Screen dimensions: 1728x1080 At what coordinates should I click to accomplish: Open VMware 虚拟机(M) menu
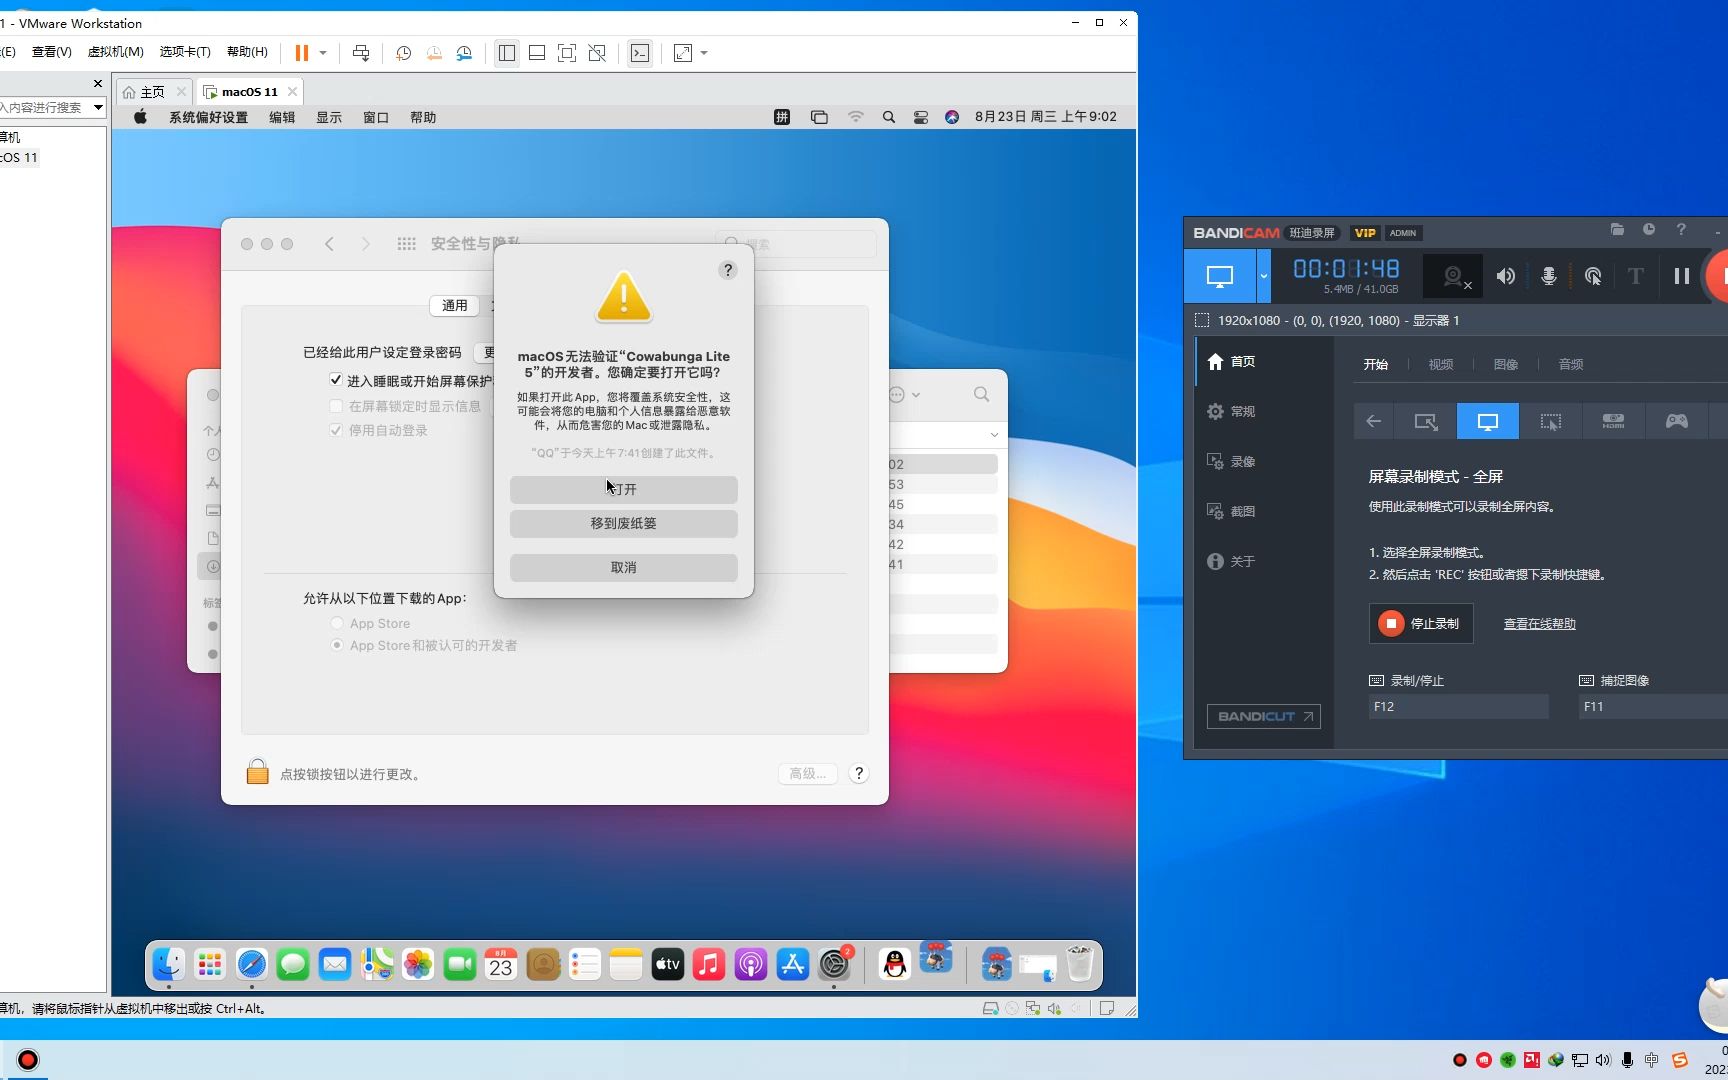coord(115,52)
